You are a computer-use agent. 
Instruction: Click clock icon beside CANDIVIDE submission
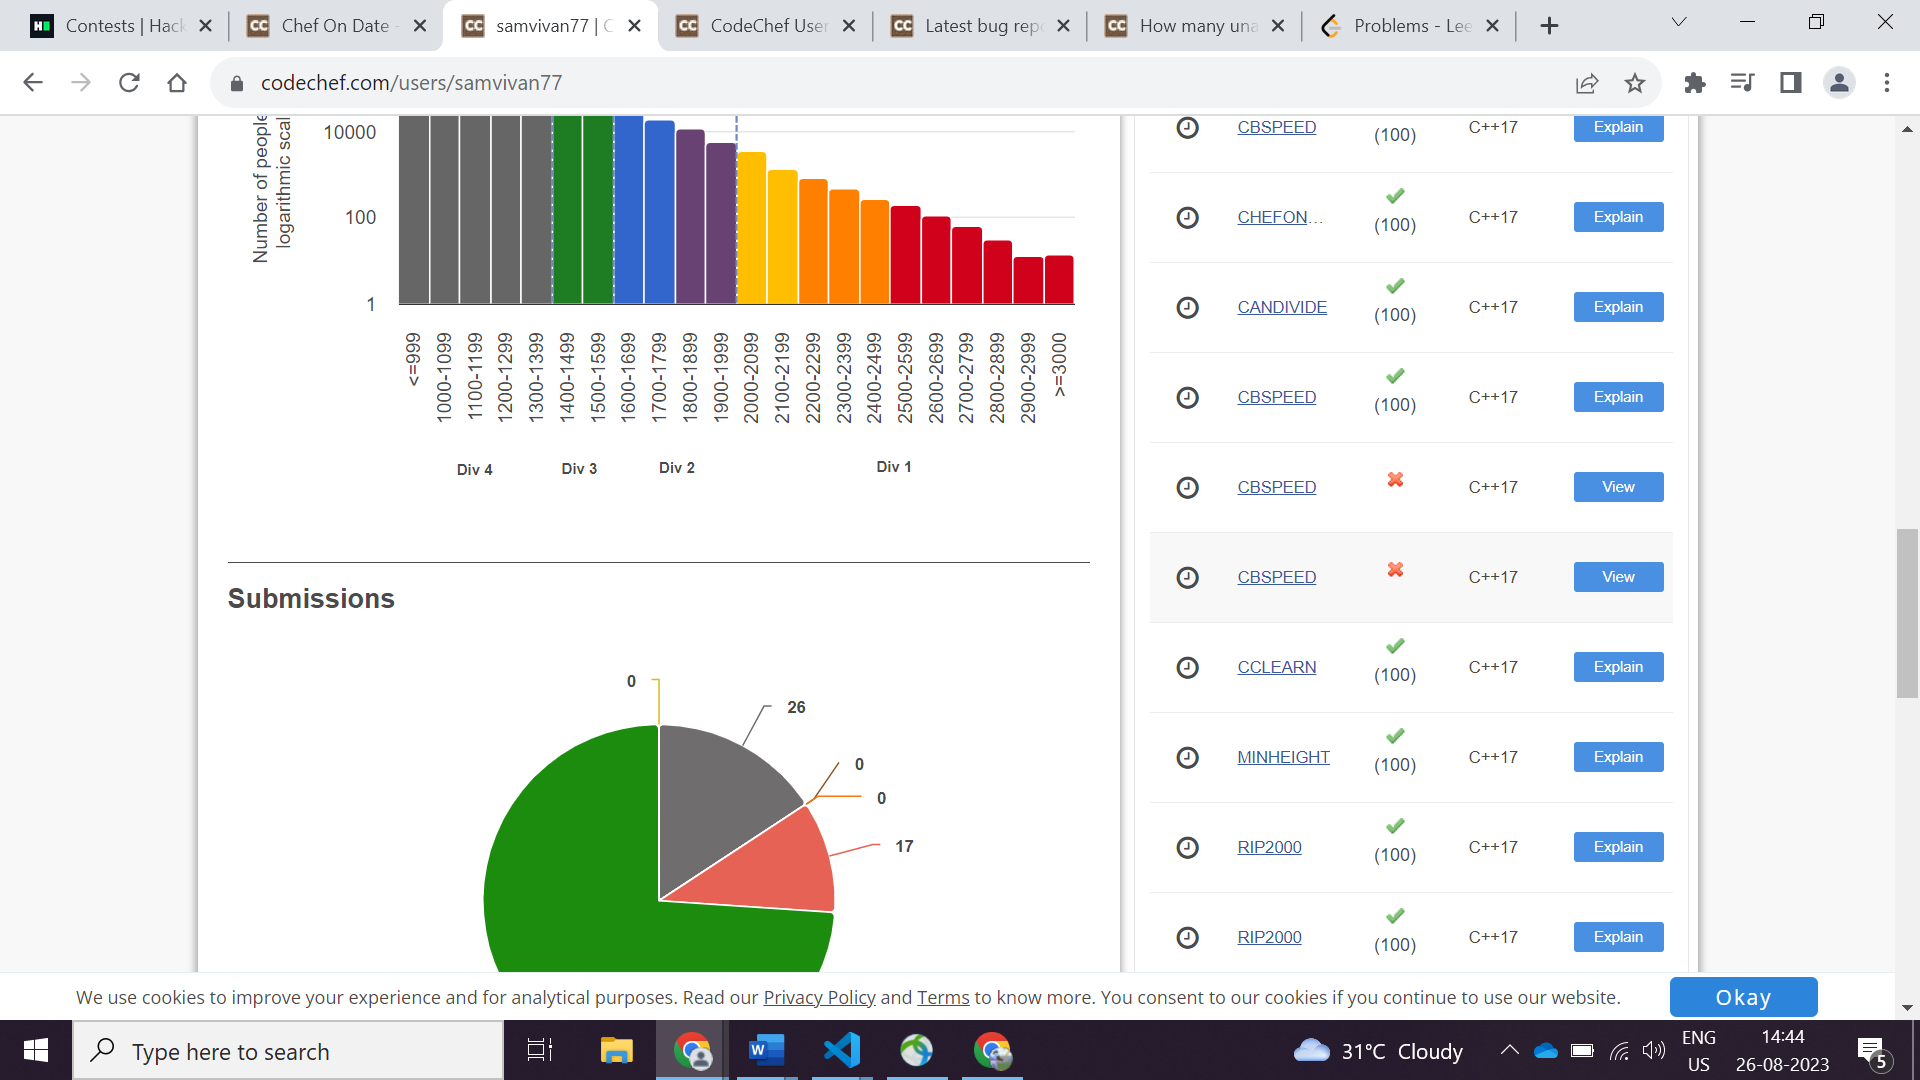coord(1187,307)
